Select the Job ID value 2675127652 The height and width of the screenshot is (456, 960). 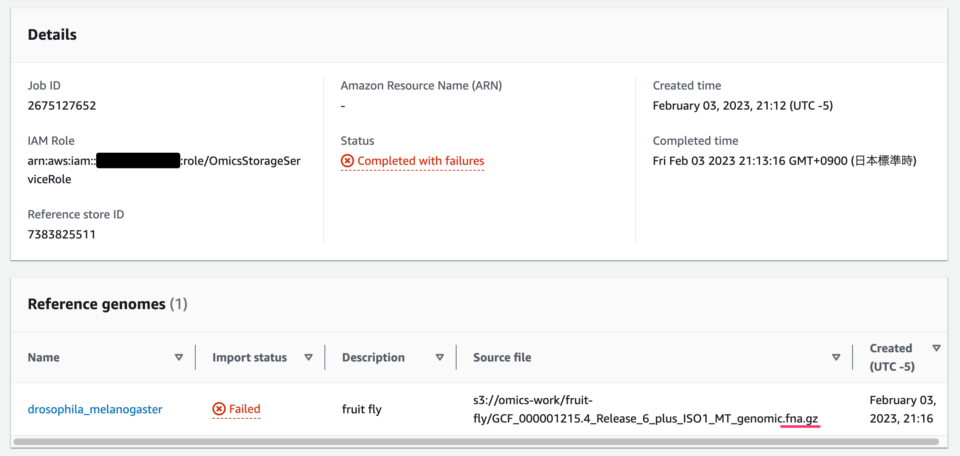[62, 106]
